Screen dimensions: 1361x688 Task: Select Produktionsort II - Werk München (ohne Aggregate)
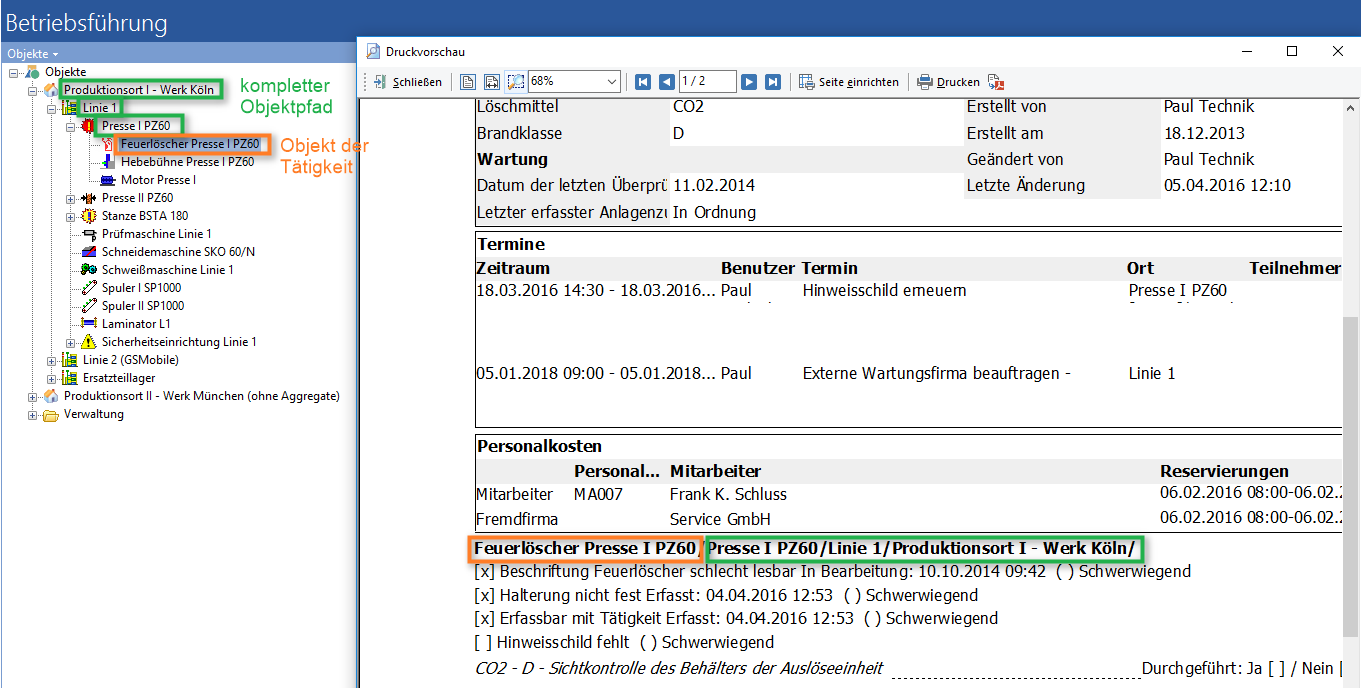(201, 396)
